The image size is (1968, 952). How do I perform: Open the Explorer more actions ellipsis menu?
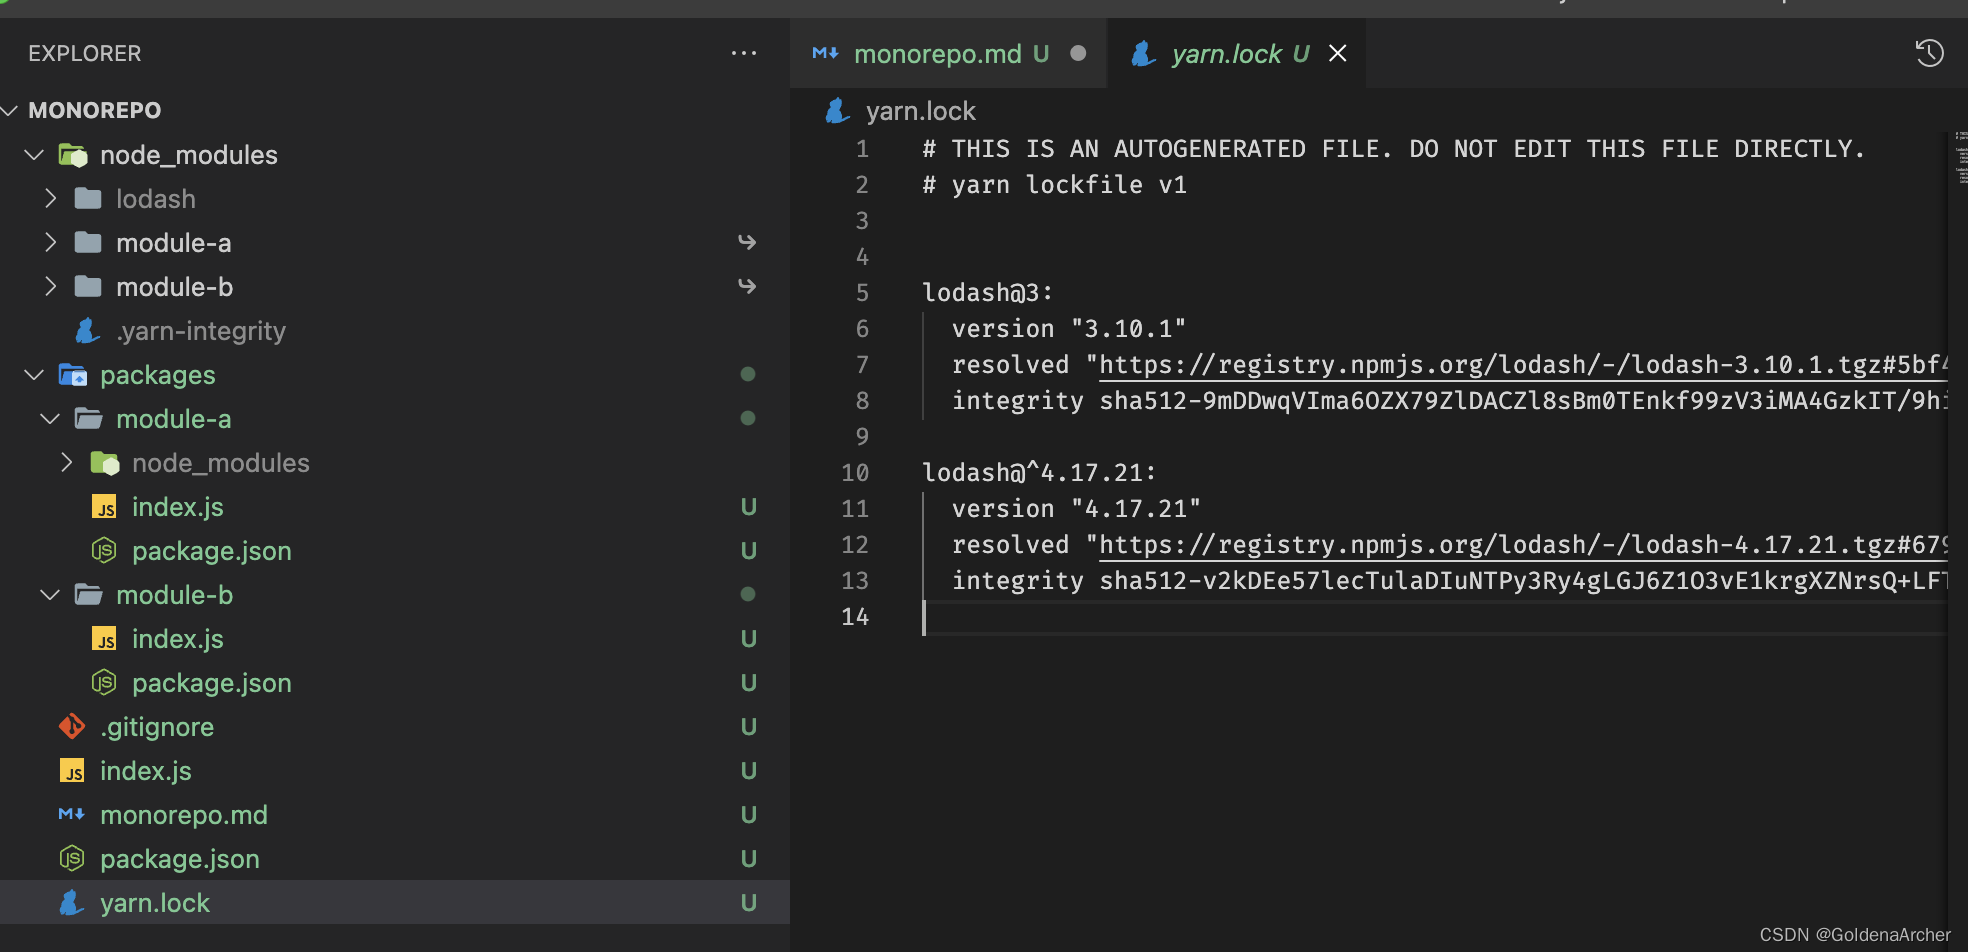(743, 53)
